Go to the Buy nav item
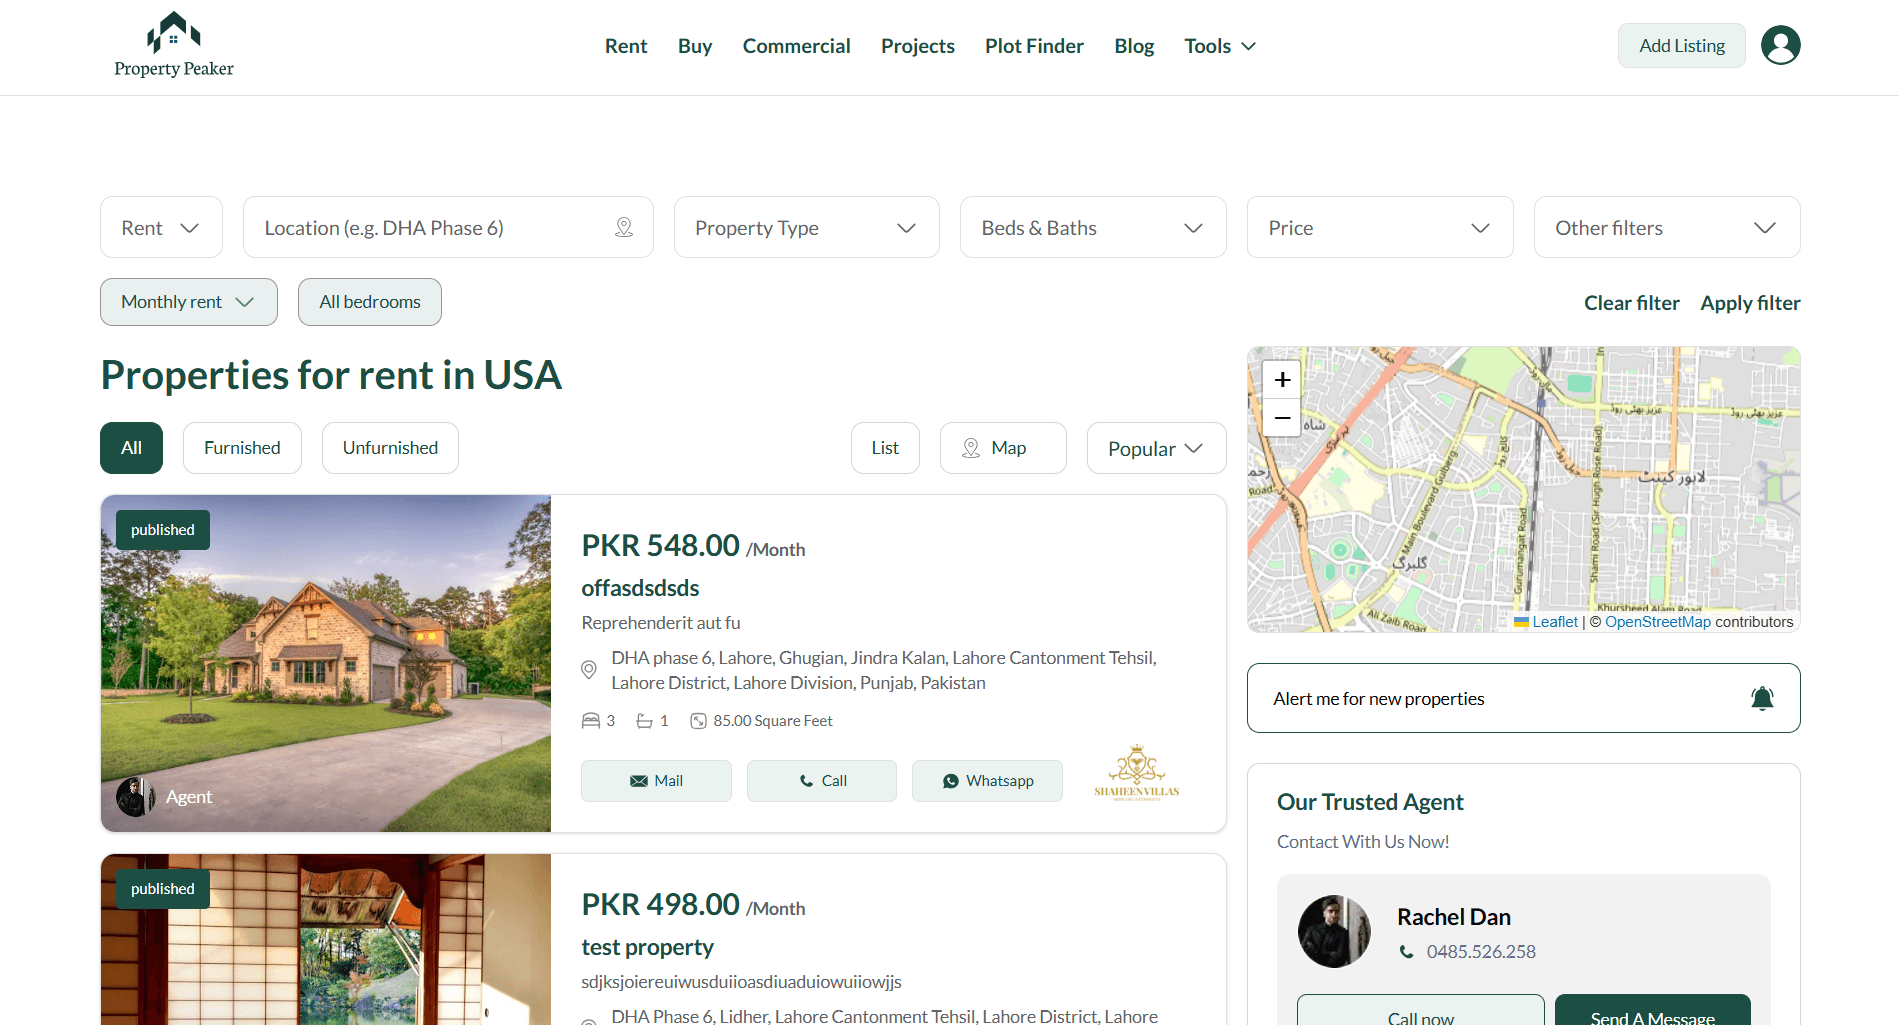Image resolution: width=1899 pixels, height=1025 pixels. pyautogui.click(x=695, y=46)
